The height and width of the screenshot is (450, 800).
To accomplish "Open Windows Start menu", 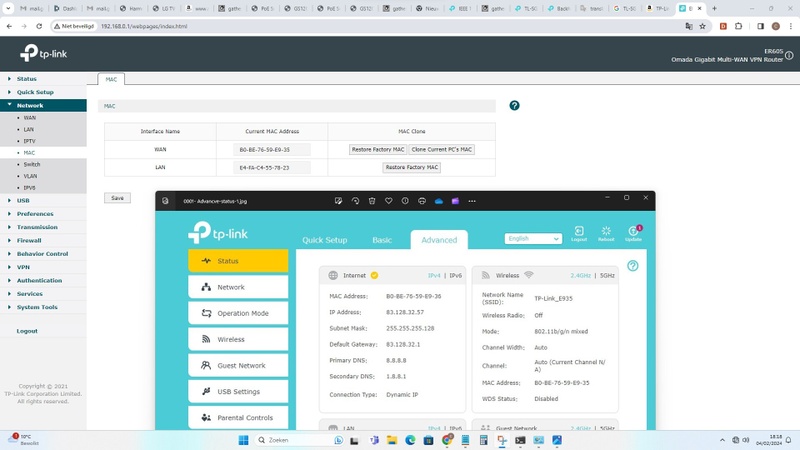I will tap(243, 440).
